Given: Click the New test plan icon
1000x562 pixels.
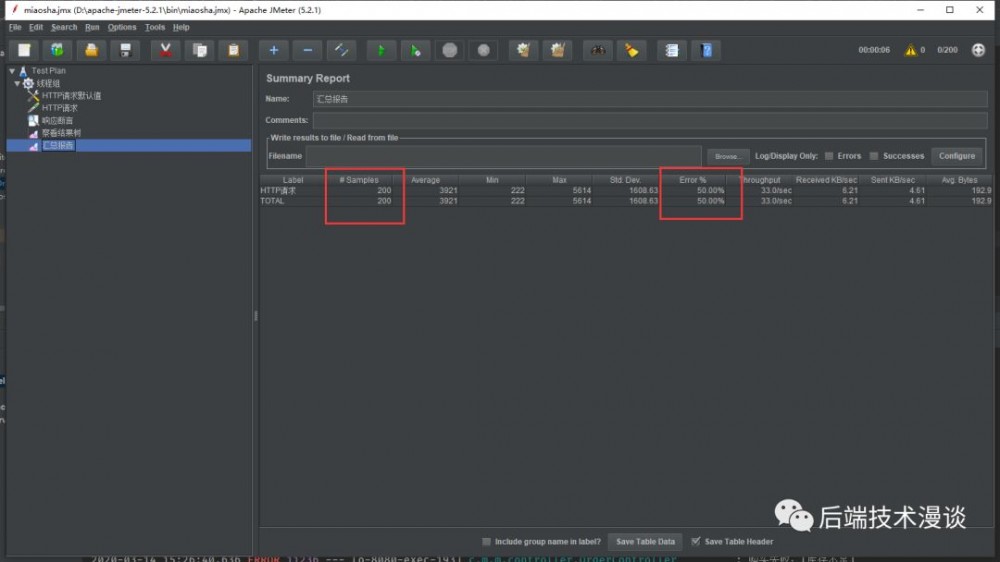Looking at the screenshot, I should point(24,50).
